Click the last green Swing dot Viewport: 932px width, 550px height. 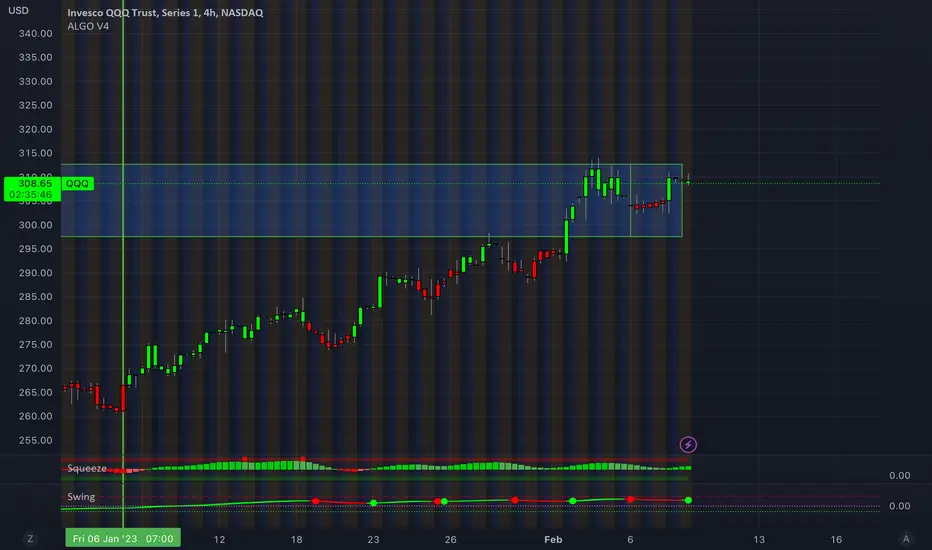[688, 501]
